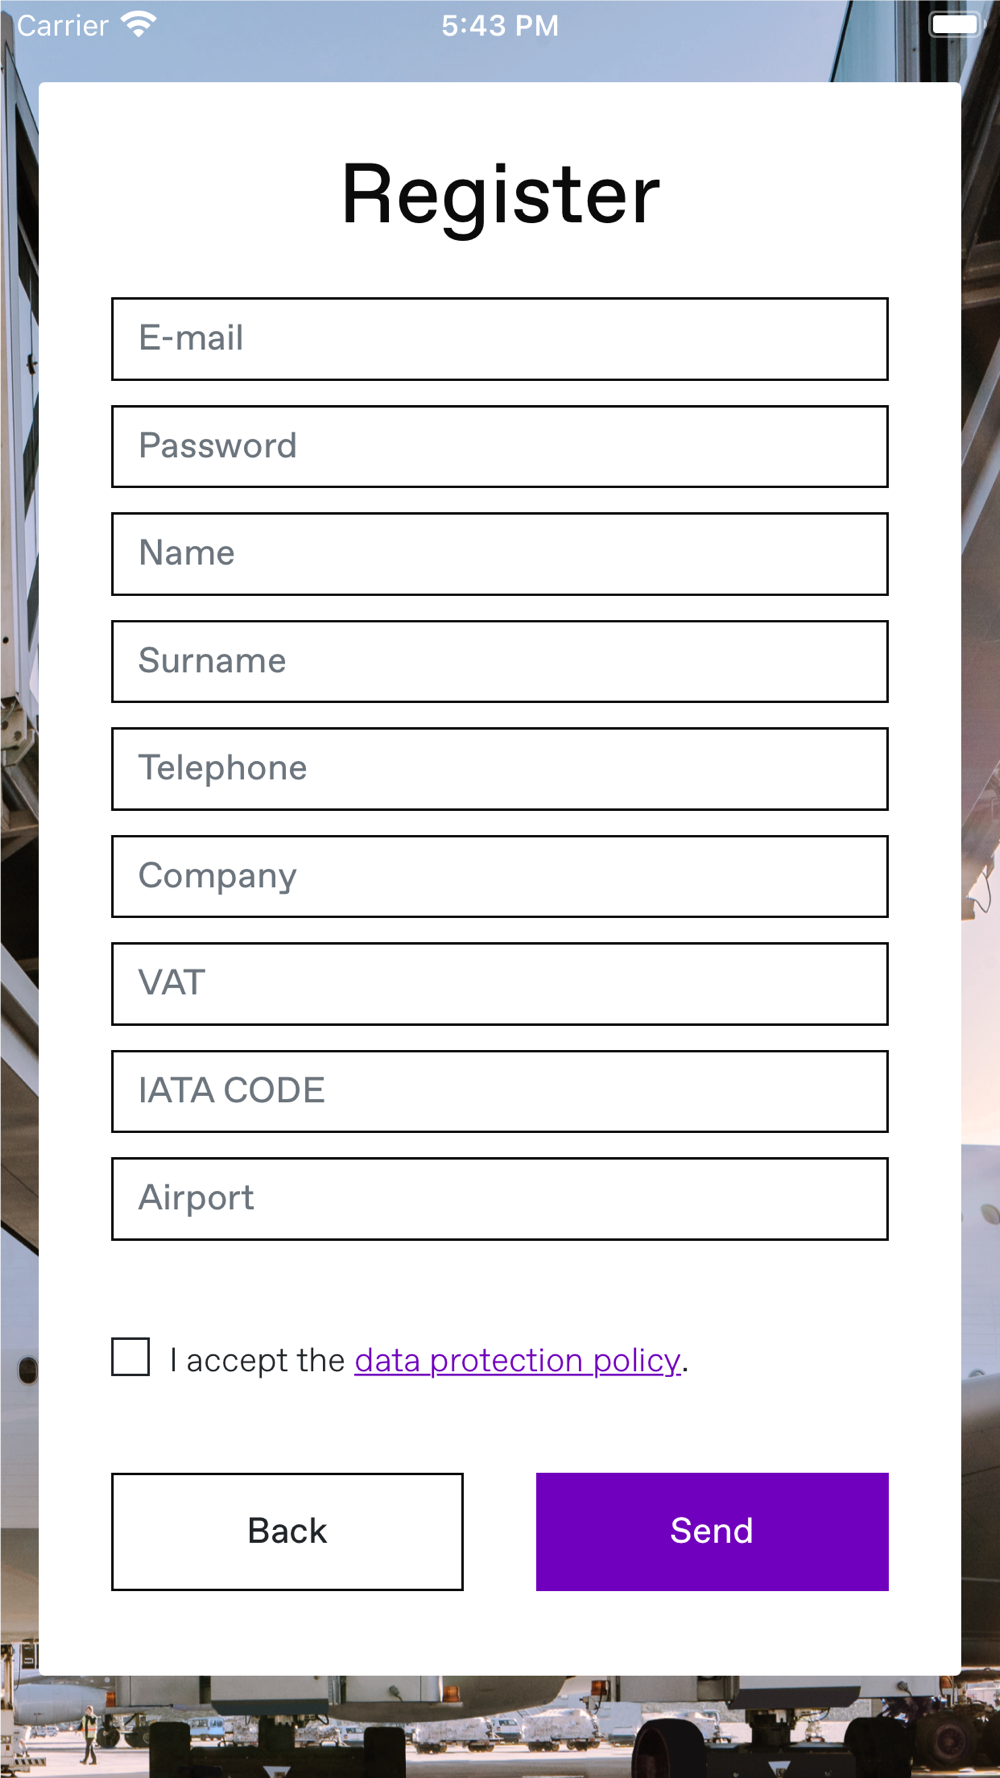Select the Password field
Screen dimensions: 1000x1778
499,446
